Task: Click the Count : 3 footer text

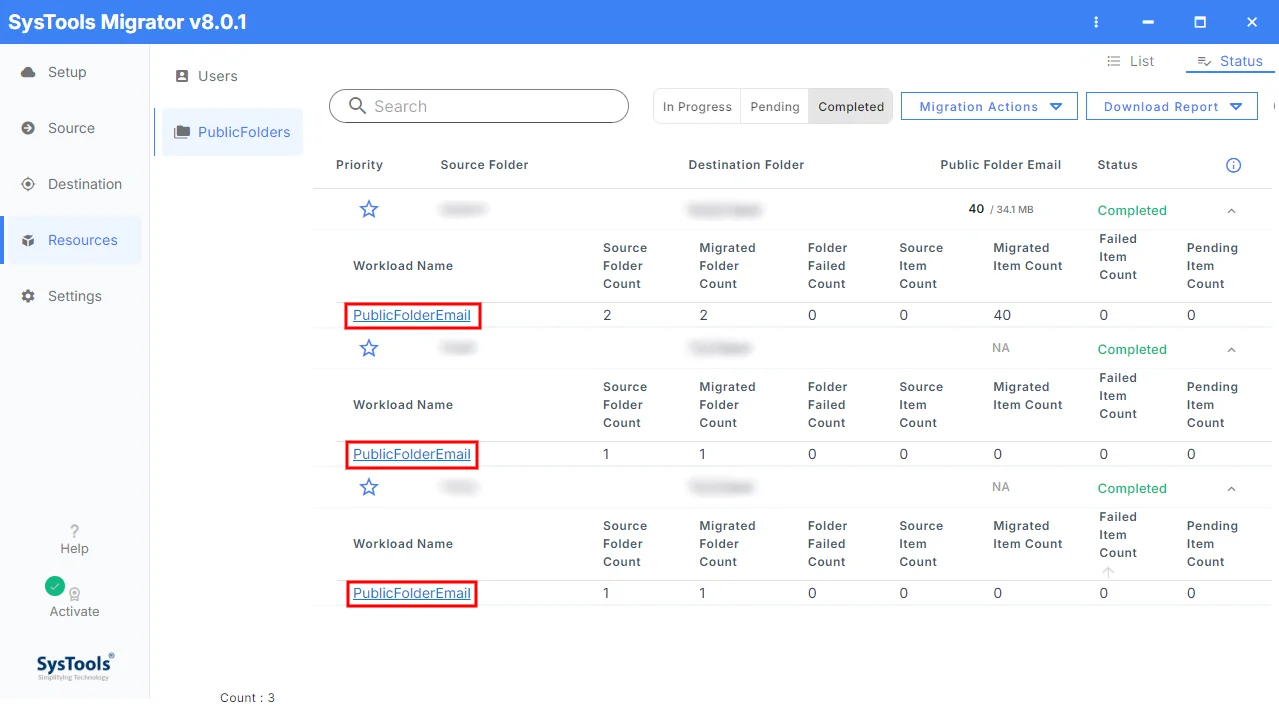Action: click(247, 698)
